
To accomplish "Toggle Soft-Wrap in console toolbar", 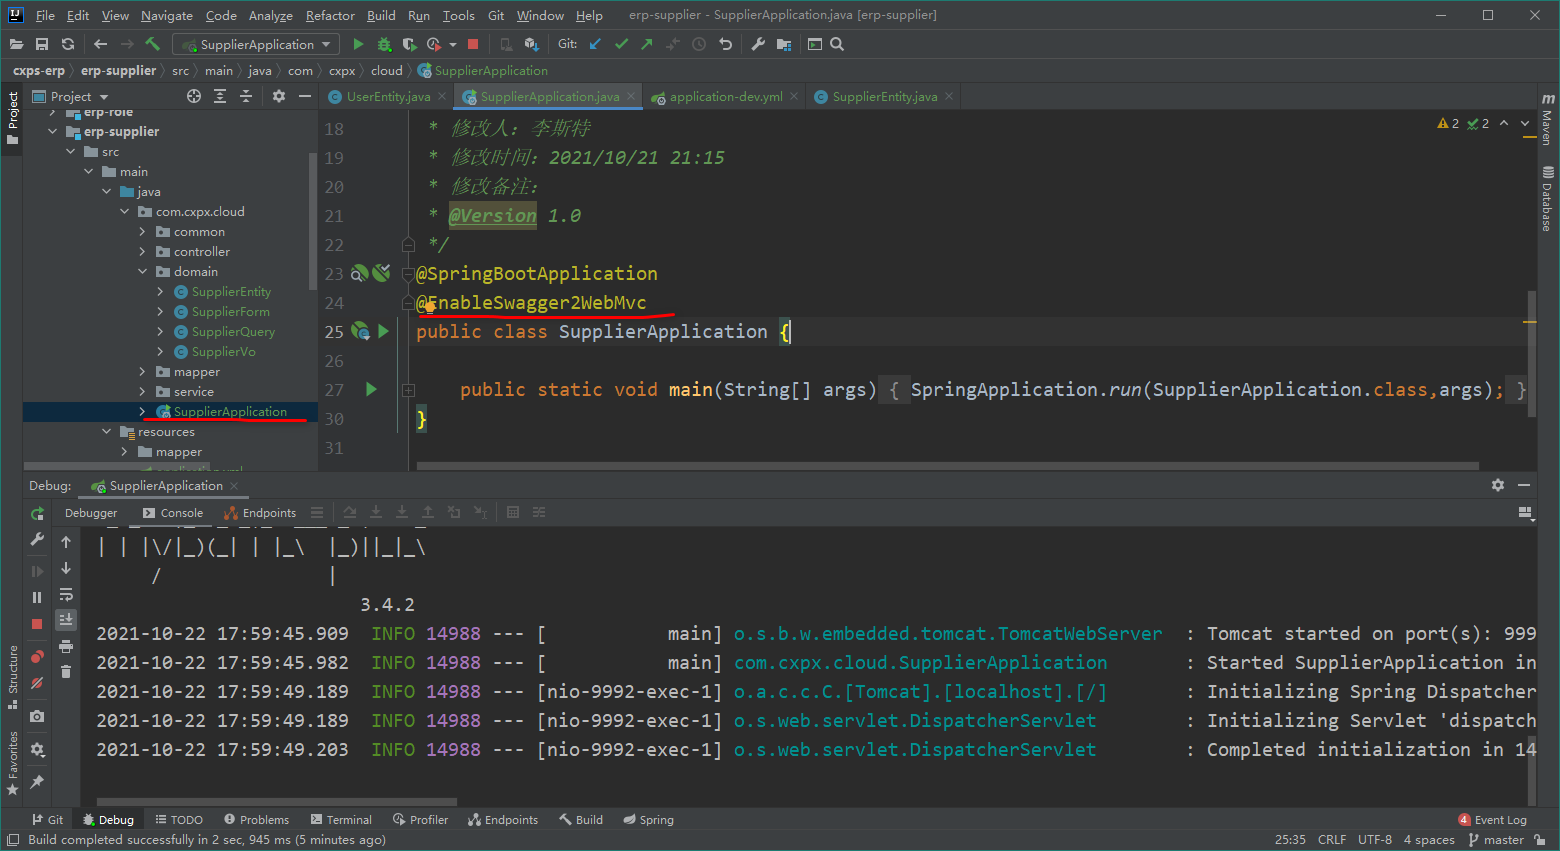I will pyautogui.click(x=66, y=594).
